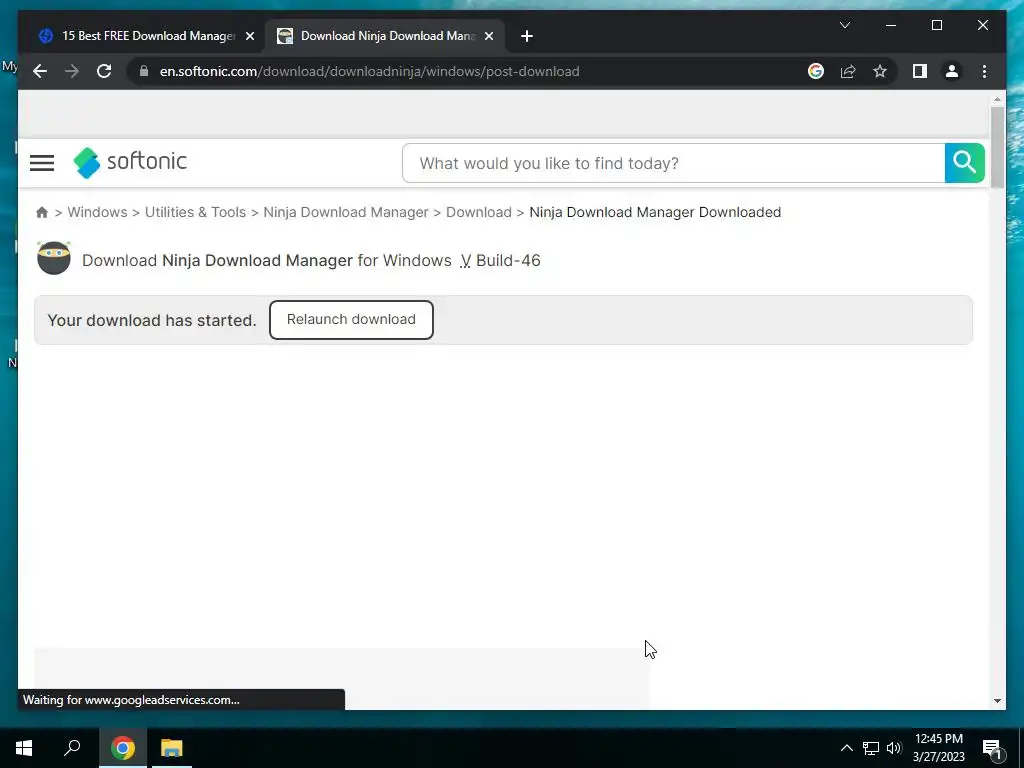The image size is (1024, 768).
Task: Bookmark this page with the star icon
Action: (x=880, y=71)
